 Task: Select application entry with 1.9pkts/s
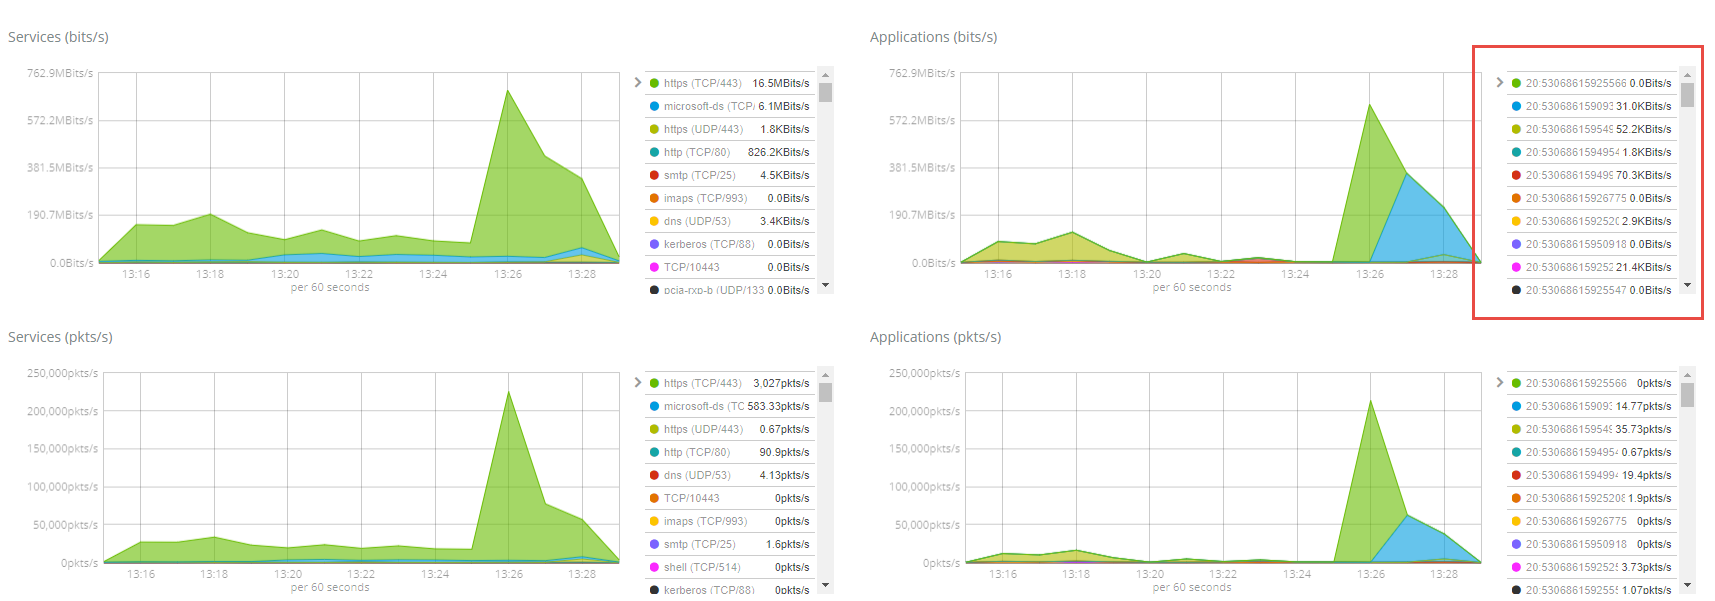pos(1592,498)
